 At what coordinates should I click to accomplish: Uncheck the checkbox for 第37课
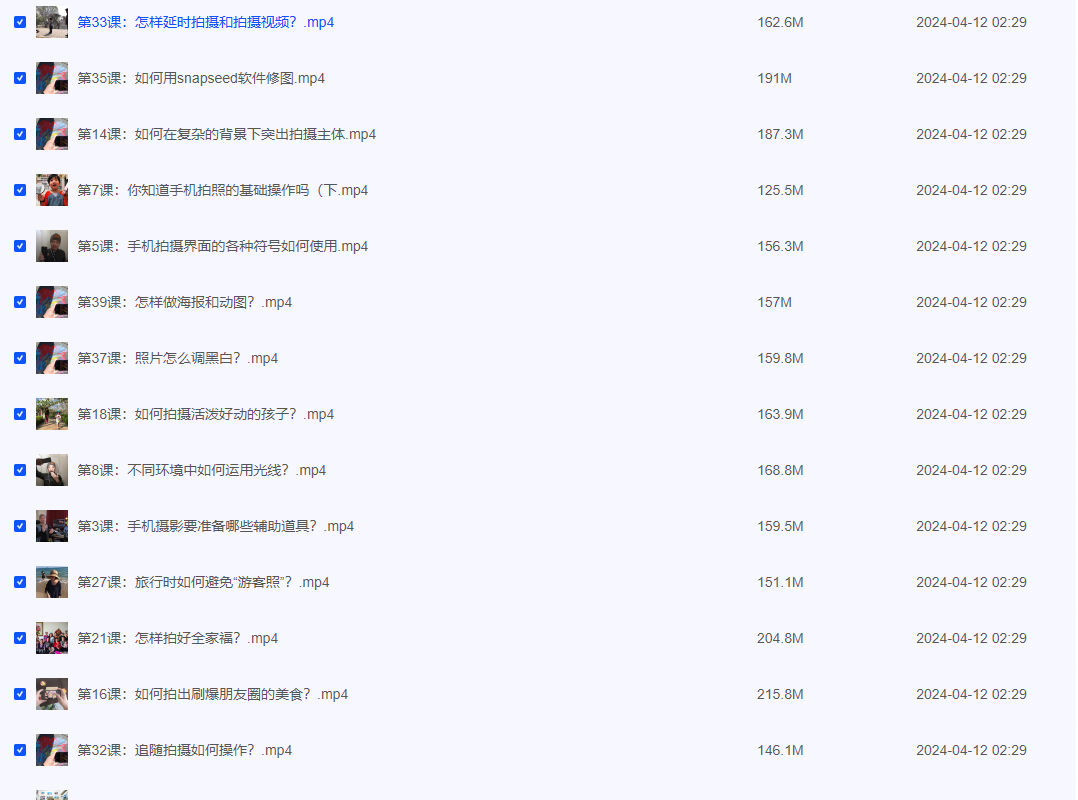tap(19, 358)
